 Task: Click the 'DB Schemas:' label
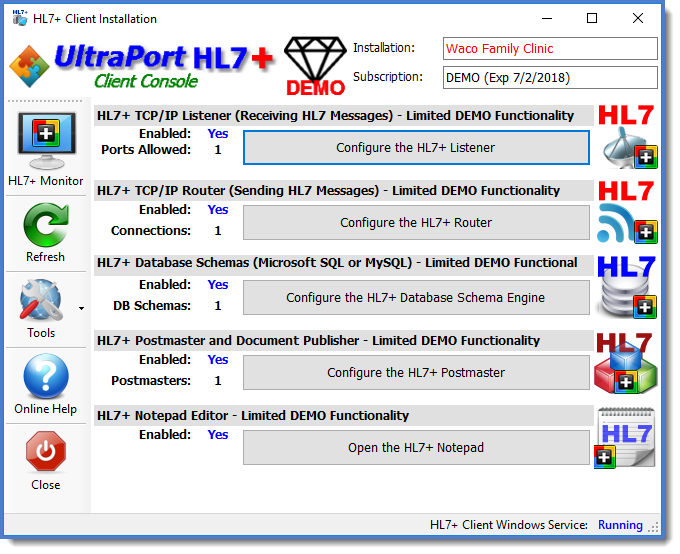pyautogui.click(x=152, y=306)
